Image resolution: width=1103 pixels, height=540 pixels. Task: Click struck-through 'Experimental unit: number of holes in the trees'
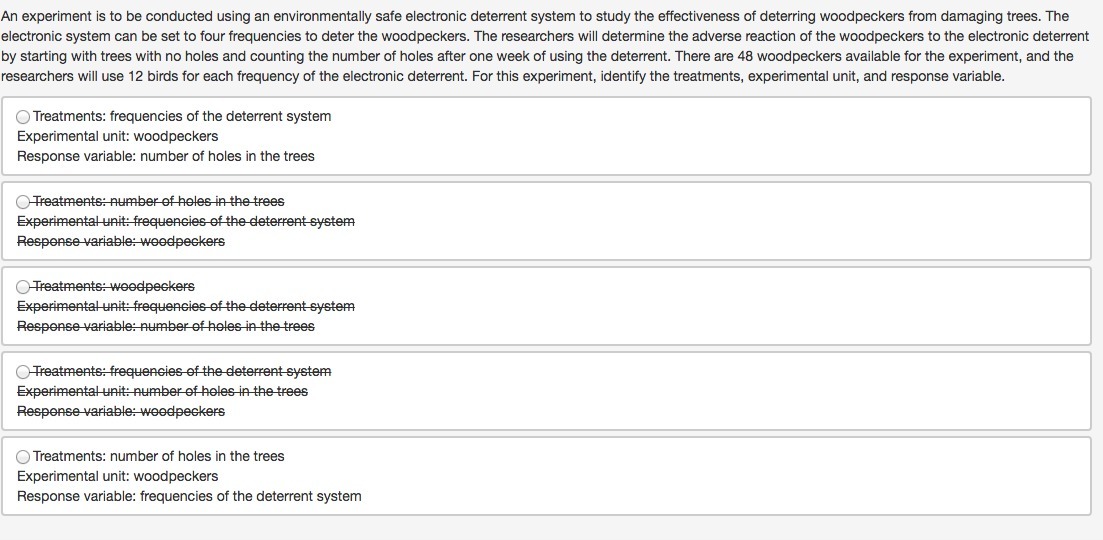tap(162, 391)
